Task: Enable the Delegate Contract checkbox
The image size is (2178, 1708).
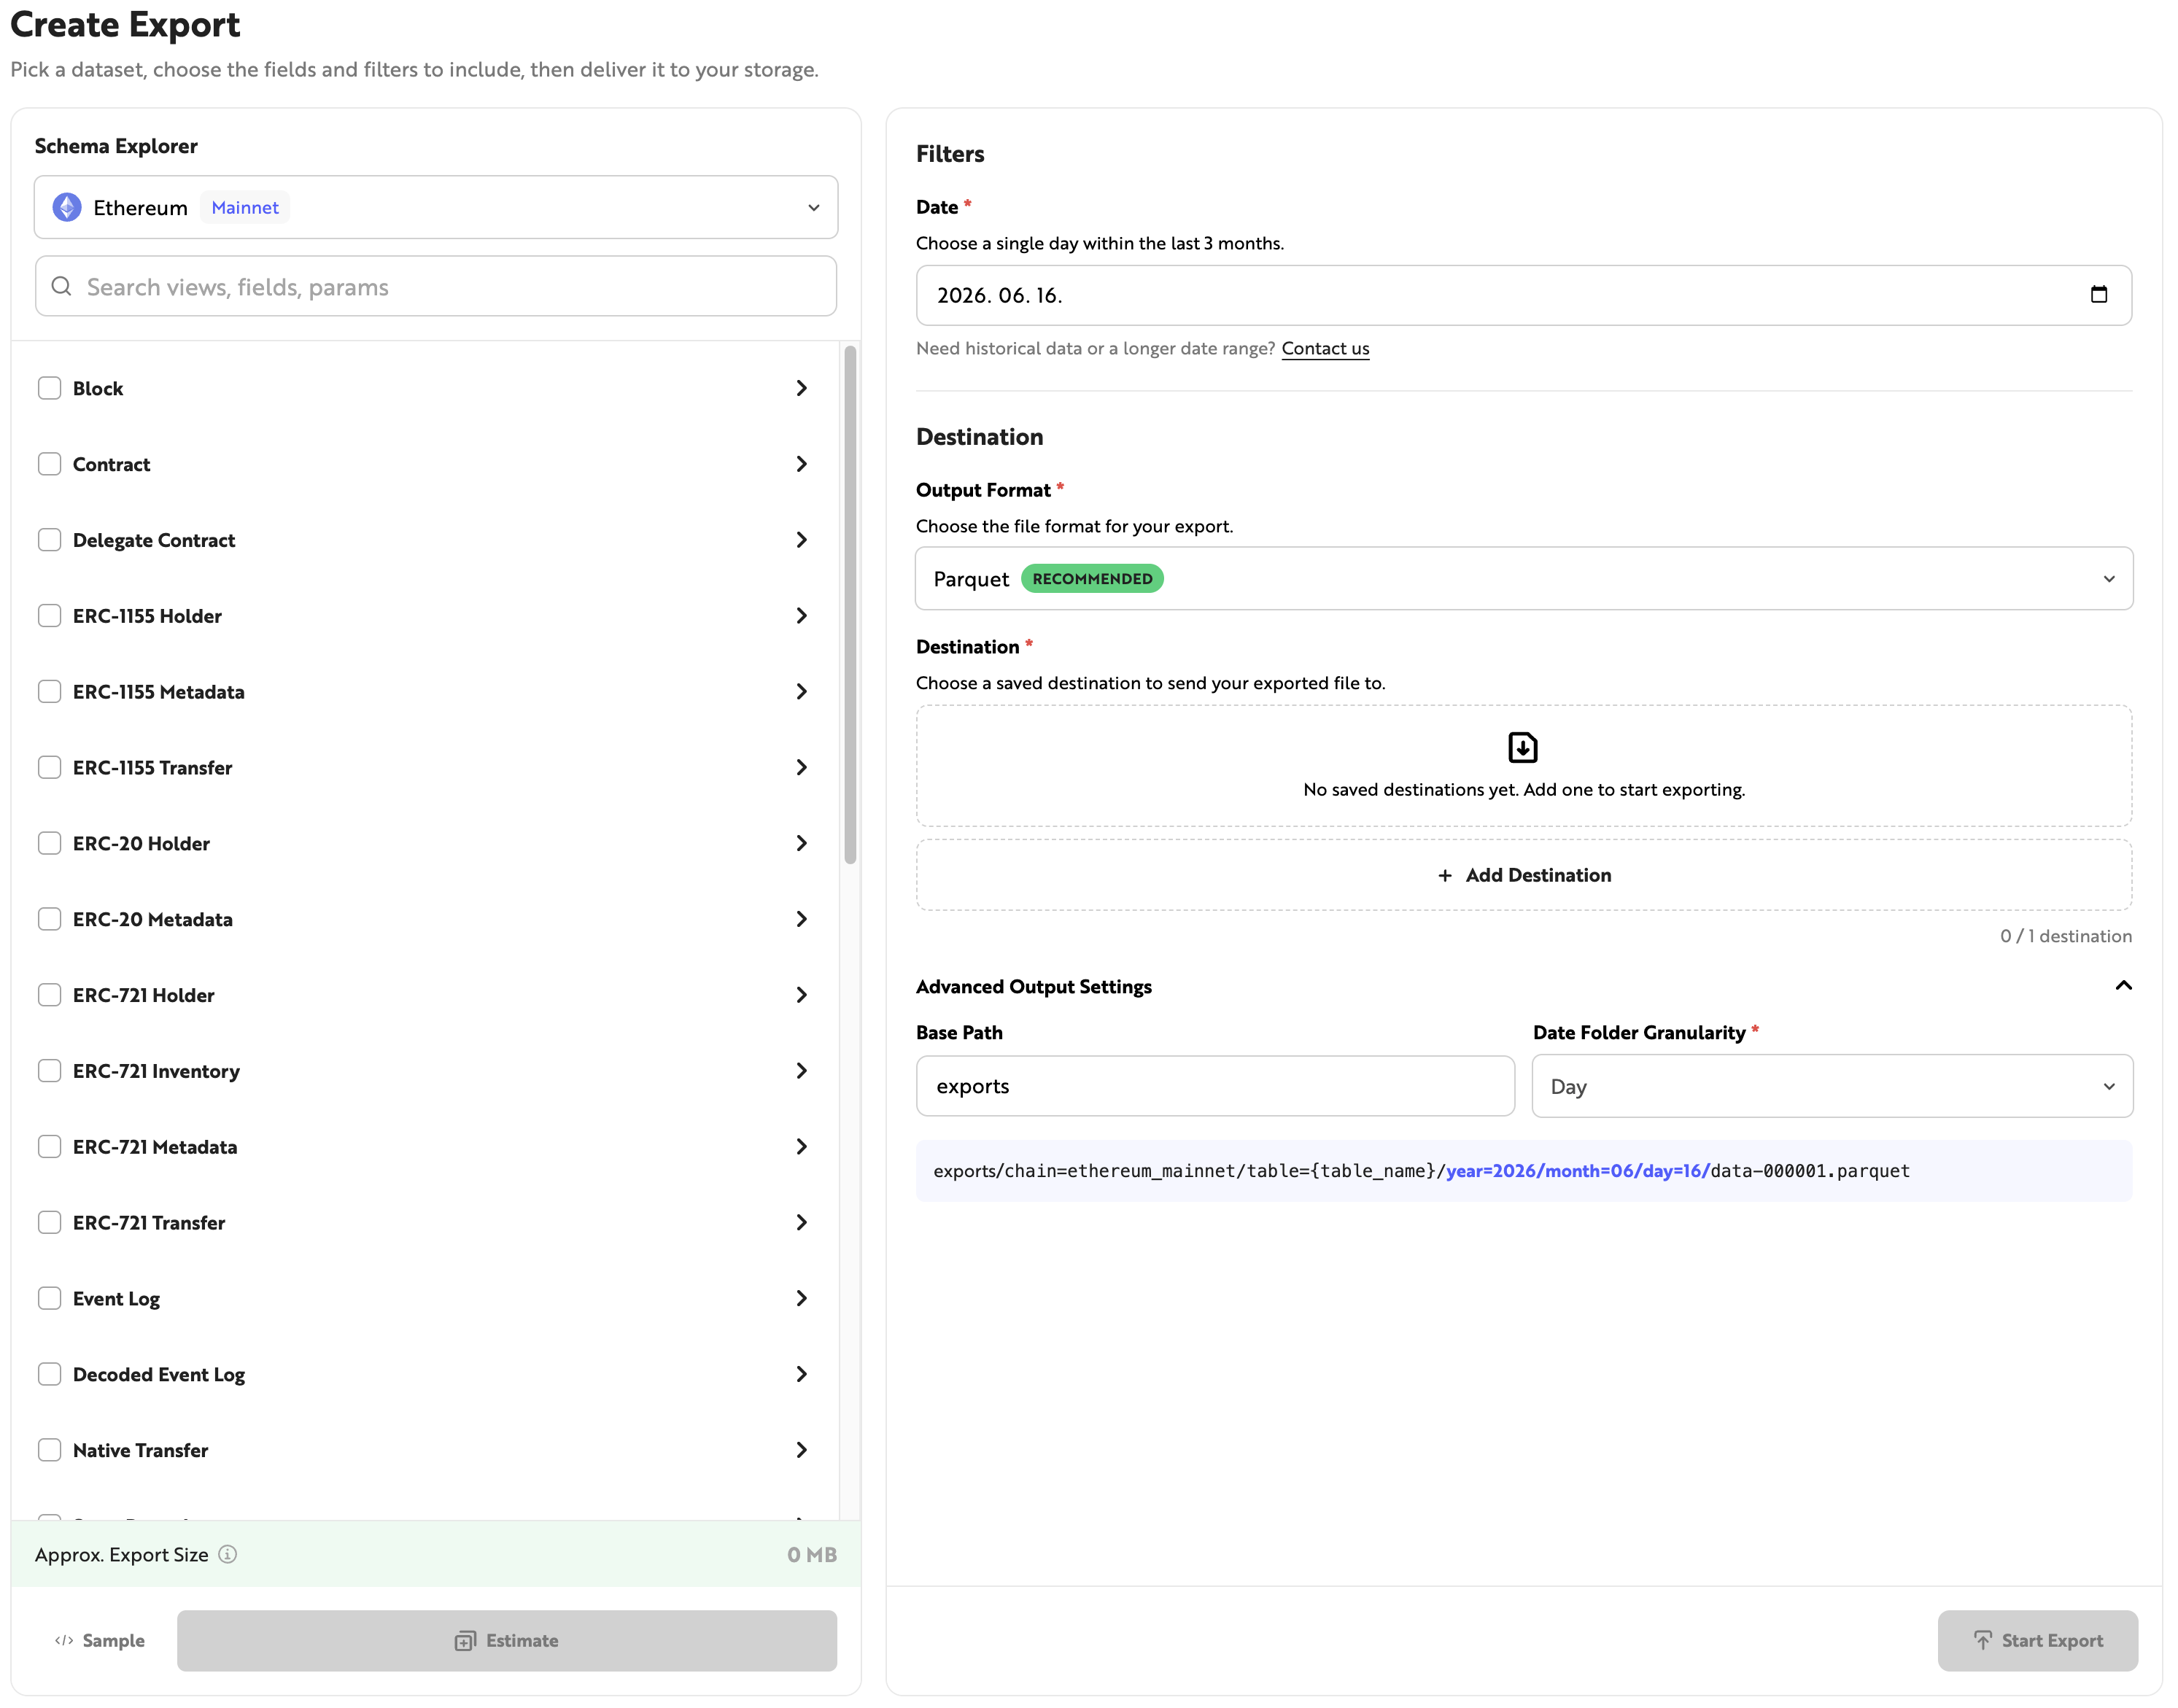Action: 49,540
